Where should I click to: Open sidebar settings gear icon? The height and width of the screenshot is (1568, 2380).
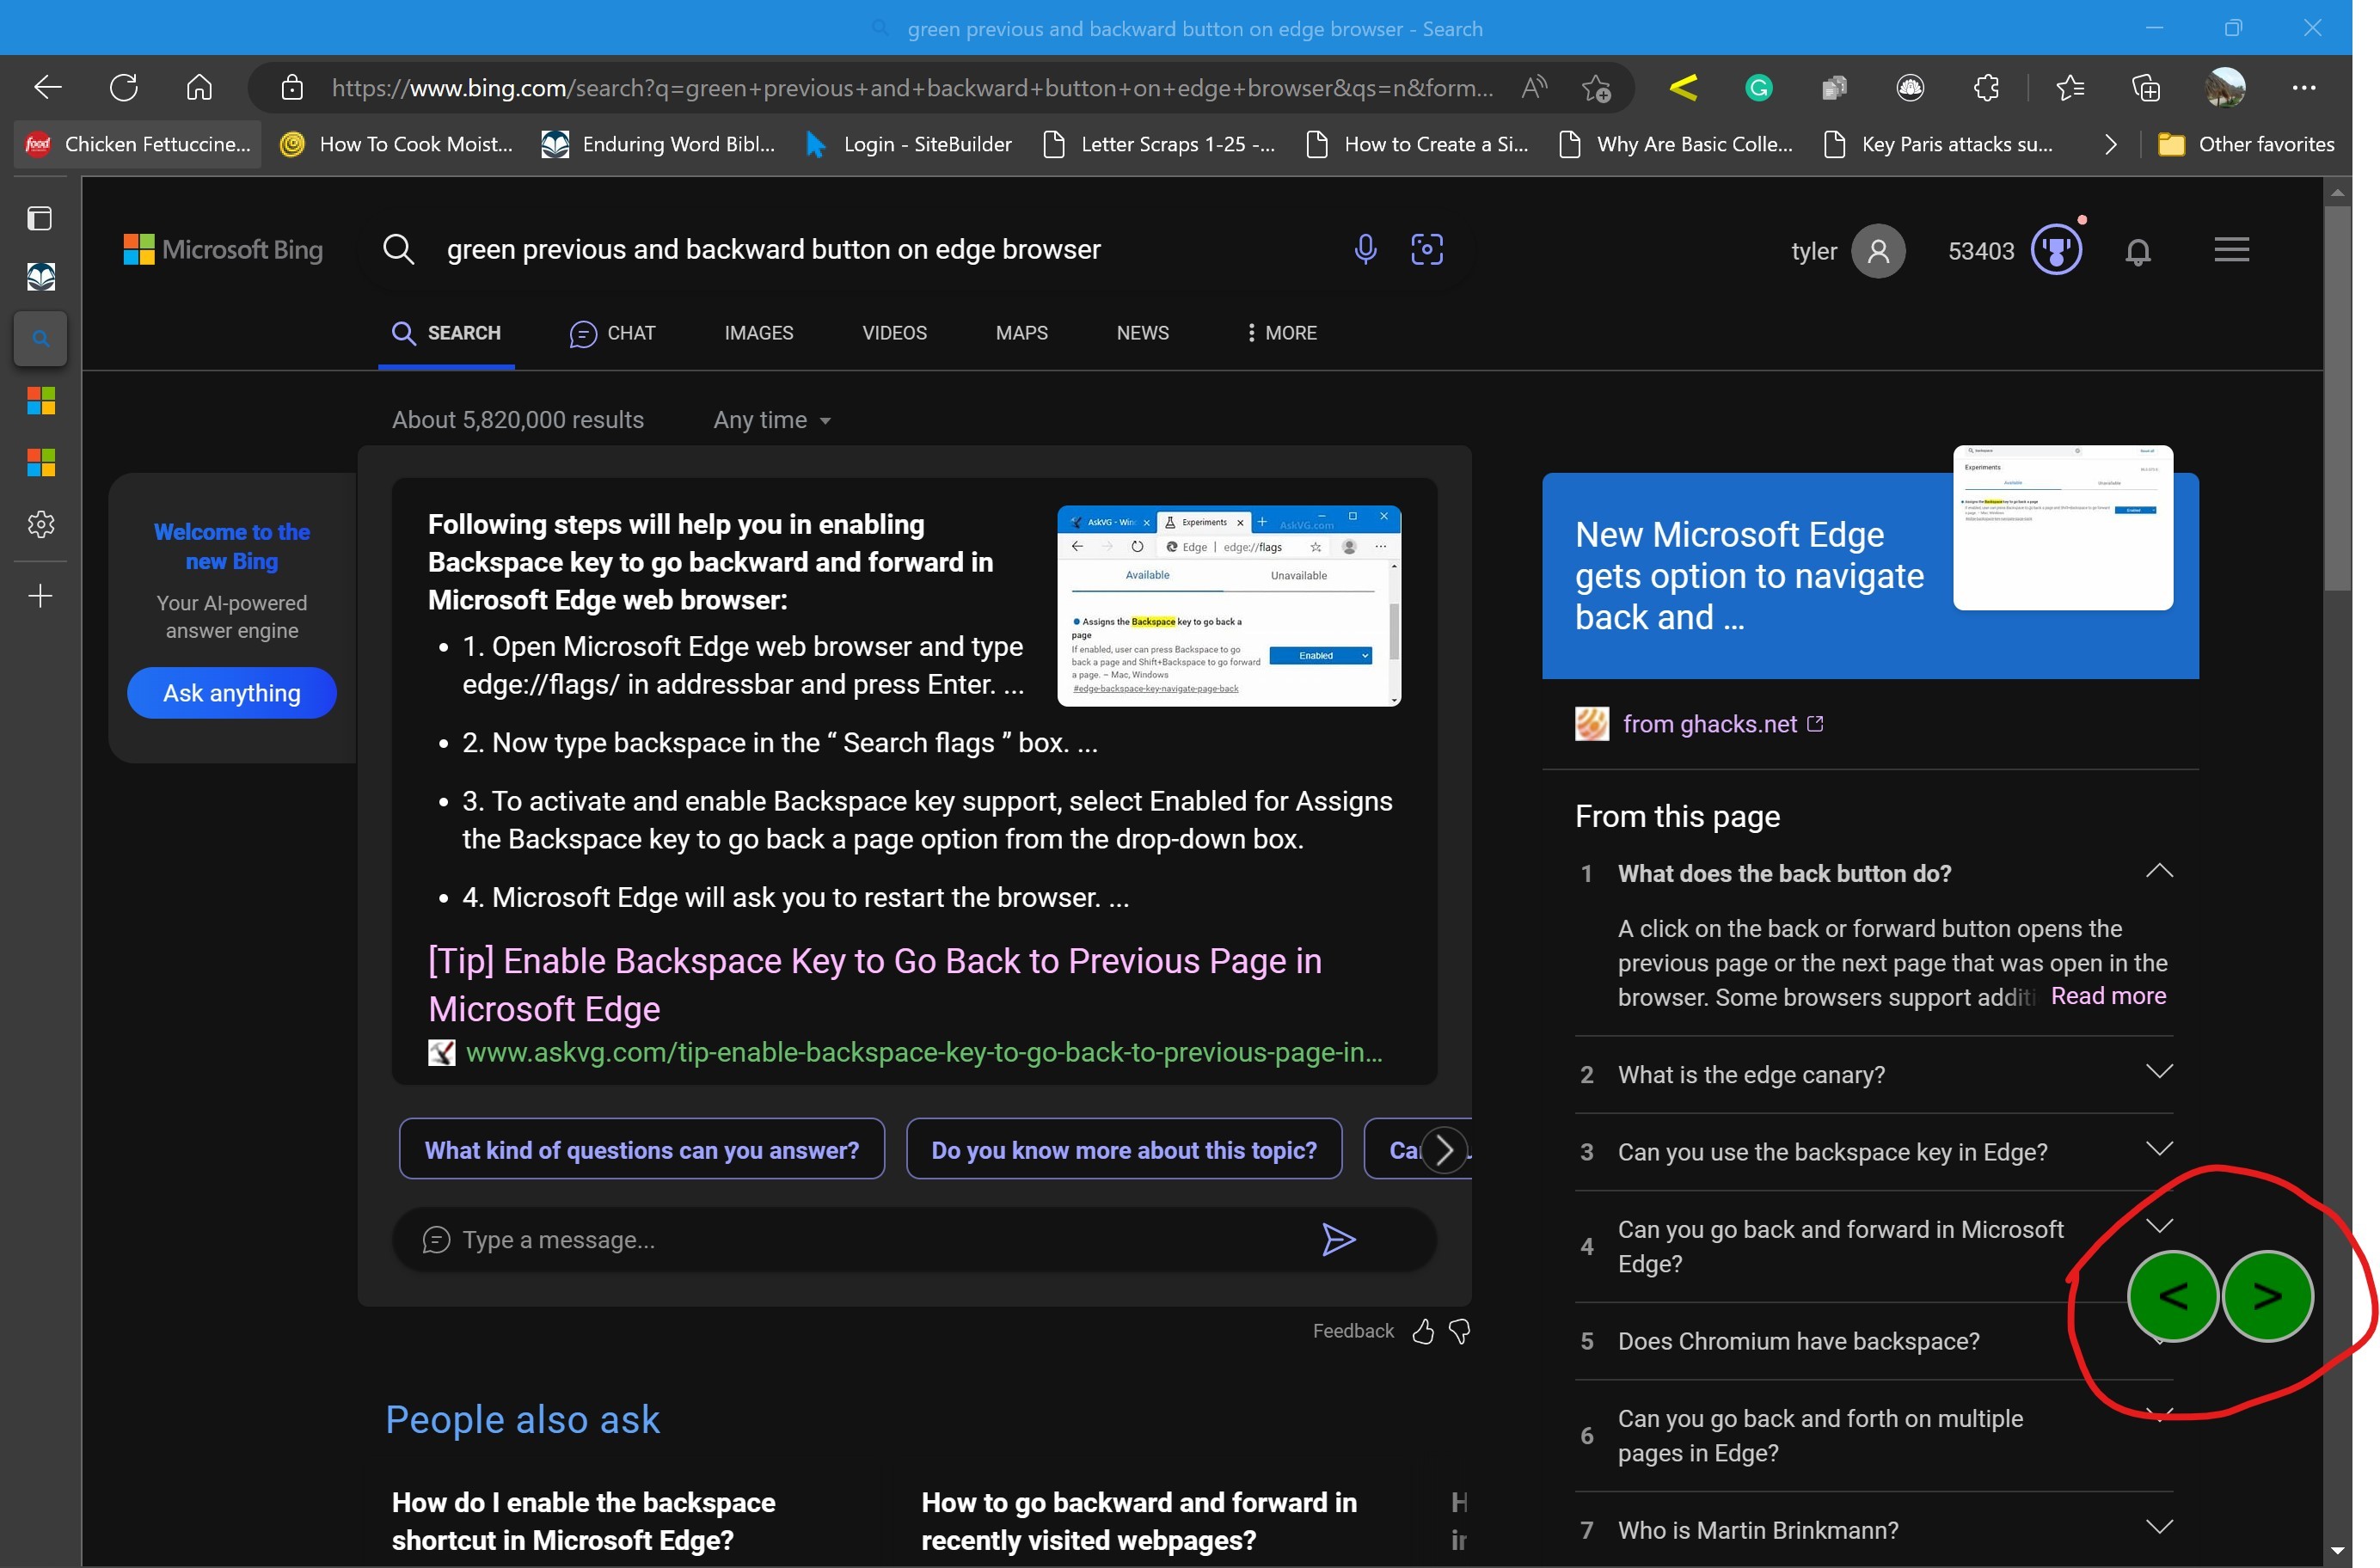(x=41, y=524)
